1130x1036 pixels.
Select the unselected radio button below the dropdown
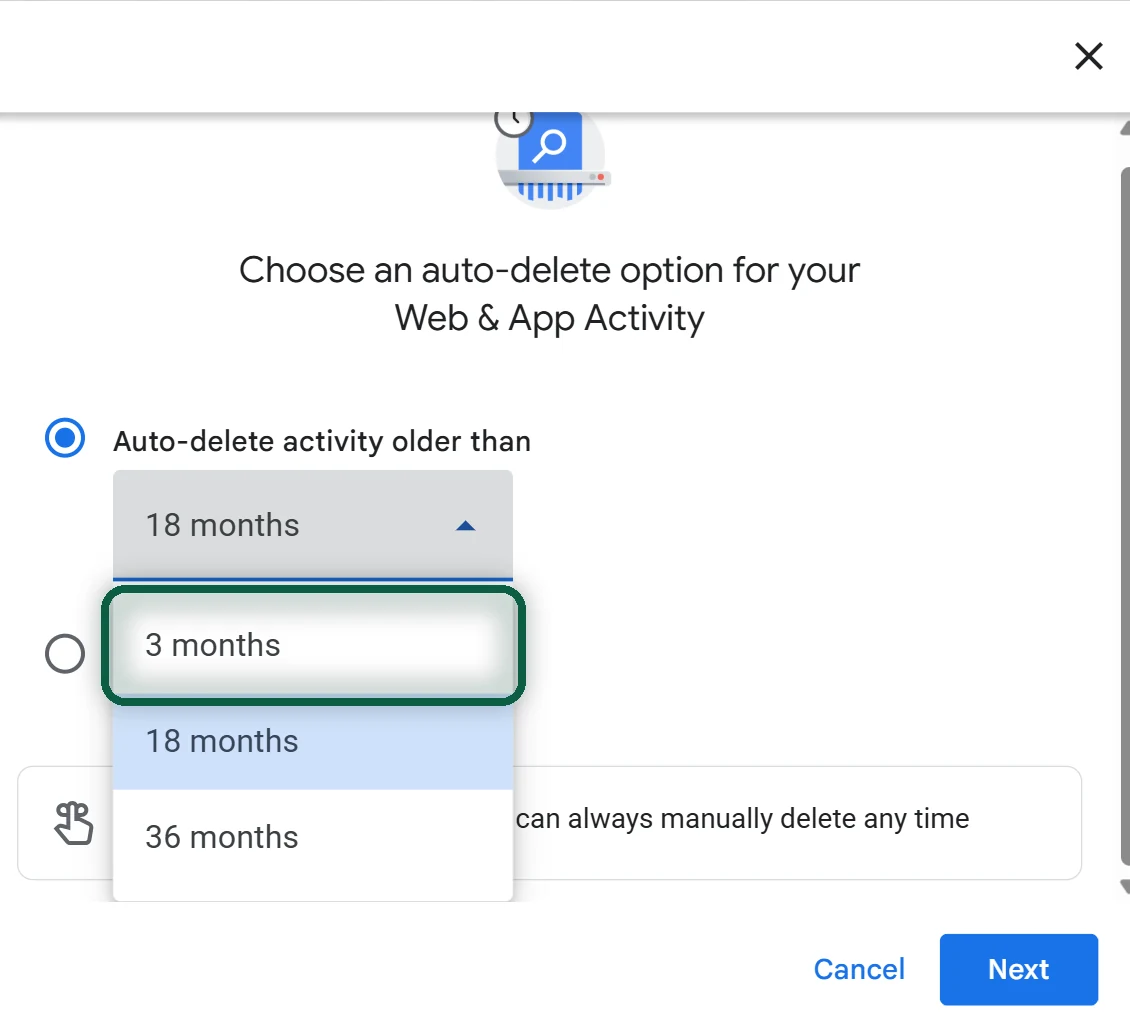click(x=65, y=653)
